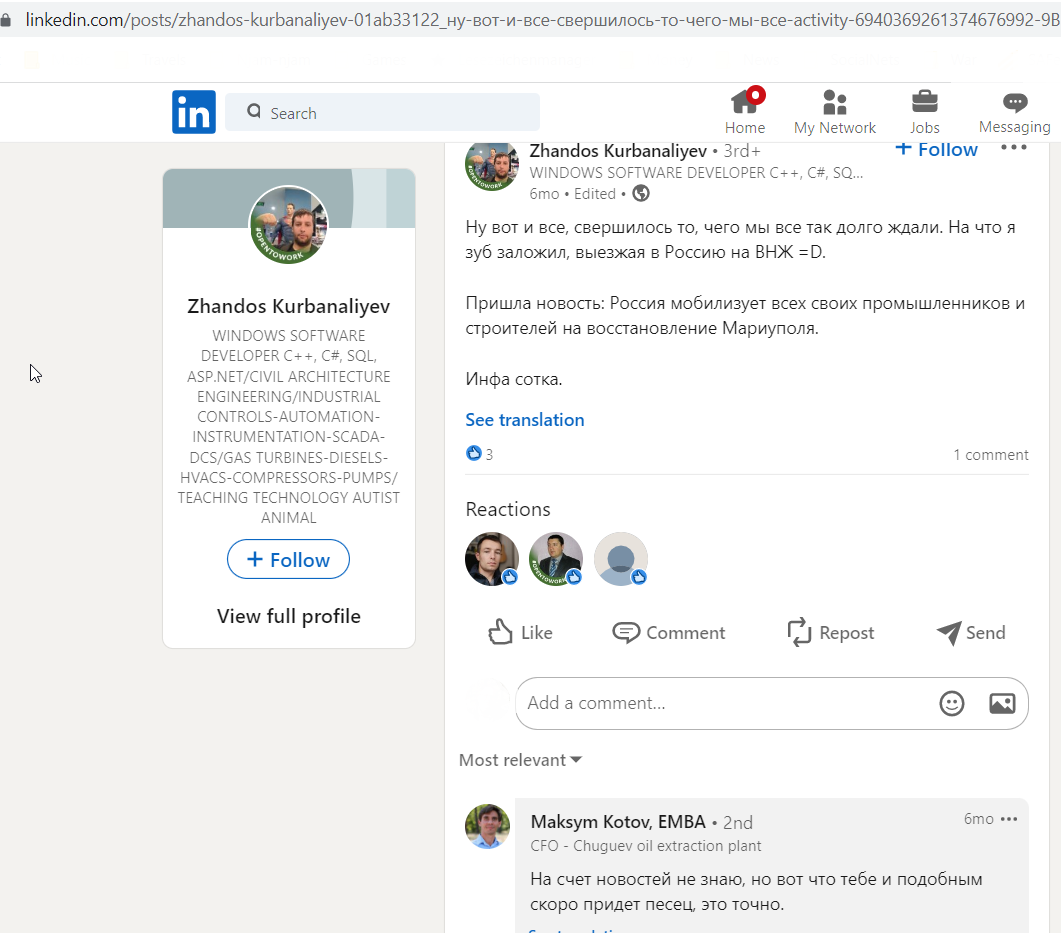1061x933 pixels.
Task: Focus the Search input field
Action: (382, 112)
